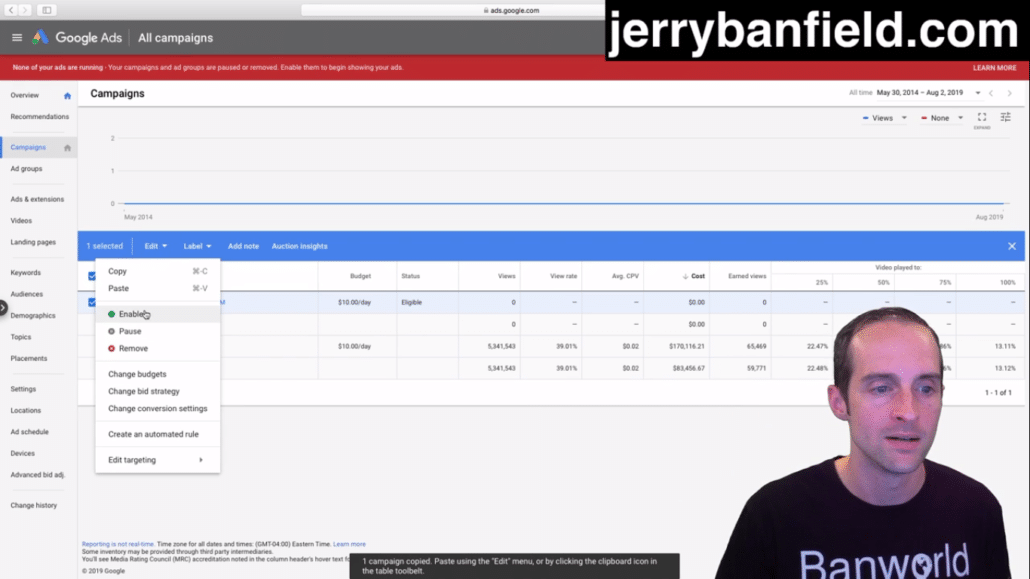
Task: Toggle the browser sidebar icon
Action: 47,10
